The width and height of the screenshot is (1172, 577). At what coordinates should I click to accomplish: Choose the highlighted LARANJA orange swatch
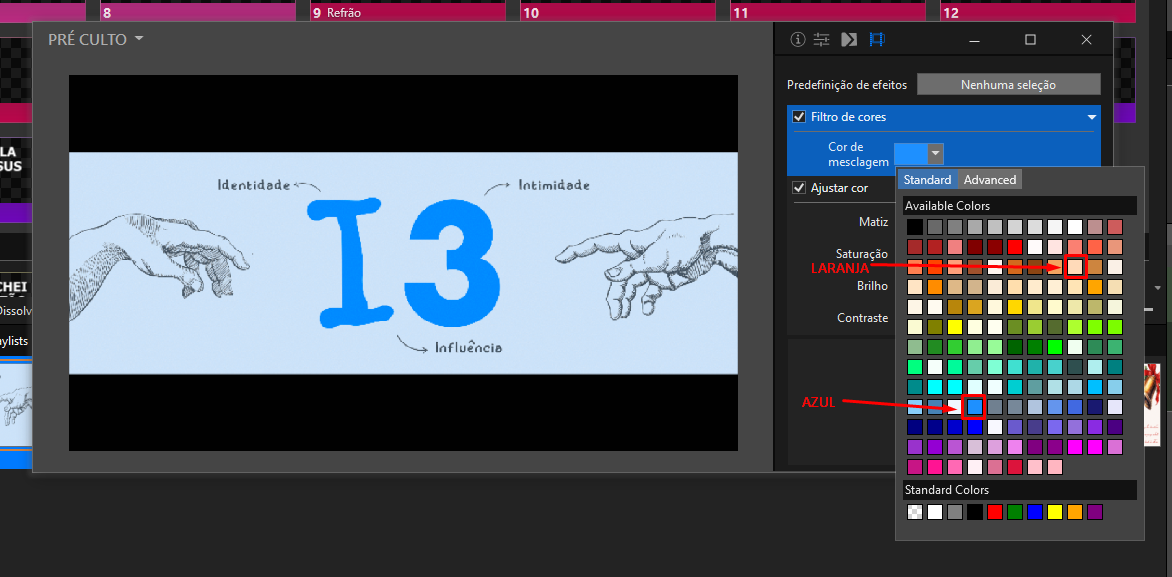point(1076,266)
